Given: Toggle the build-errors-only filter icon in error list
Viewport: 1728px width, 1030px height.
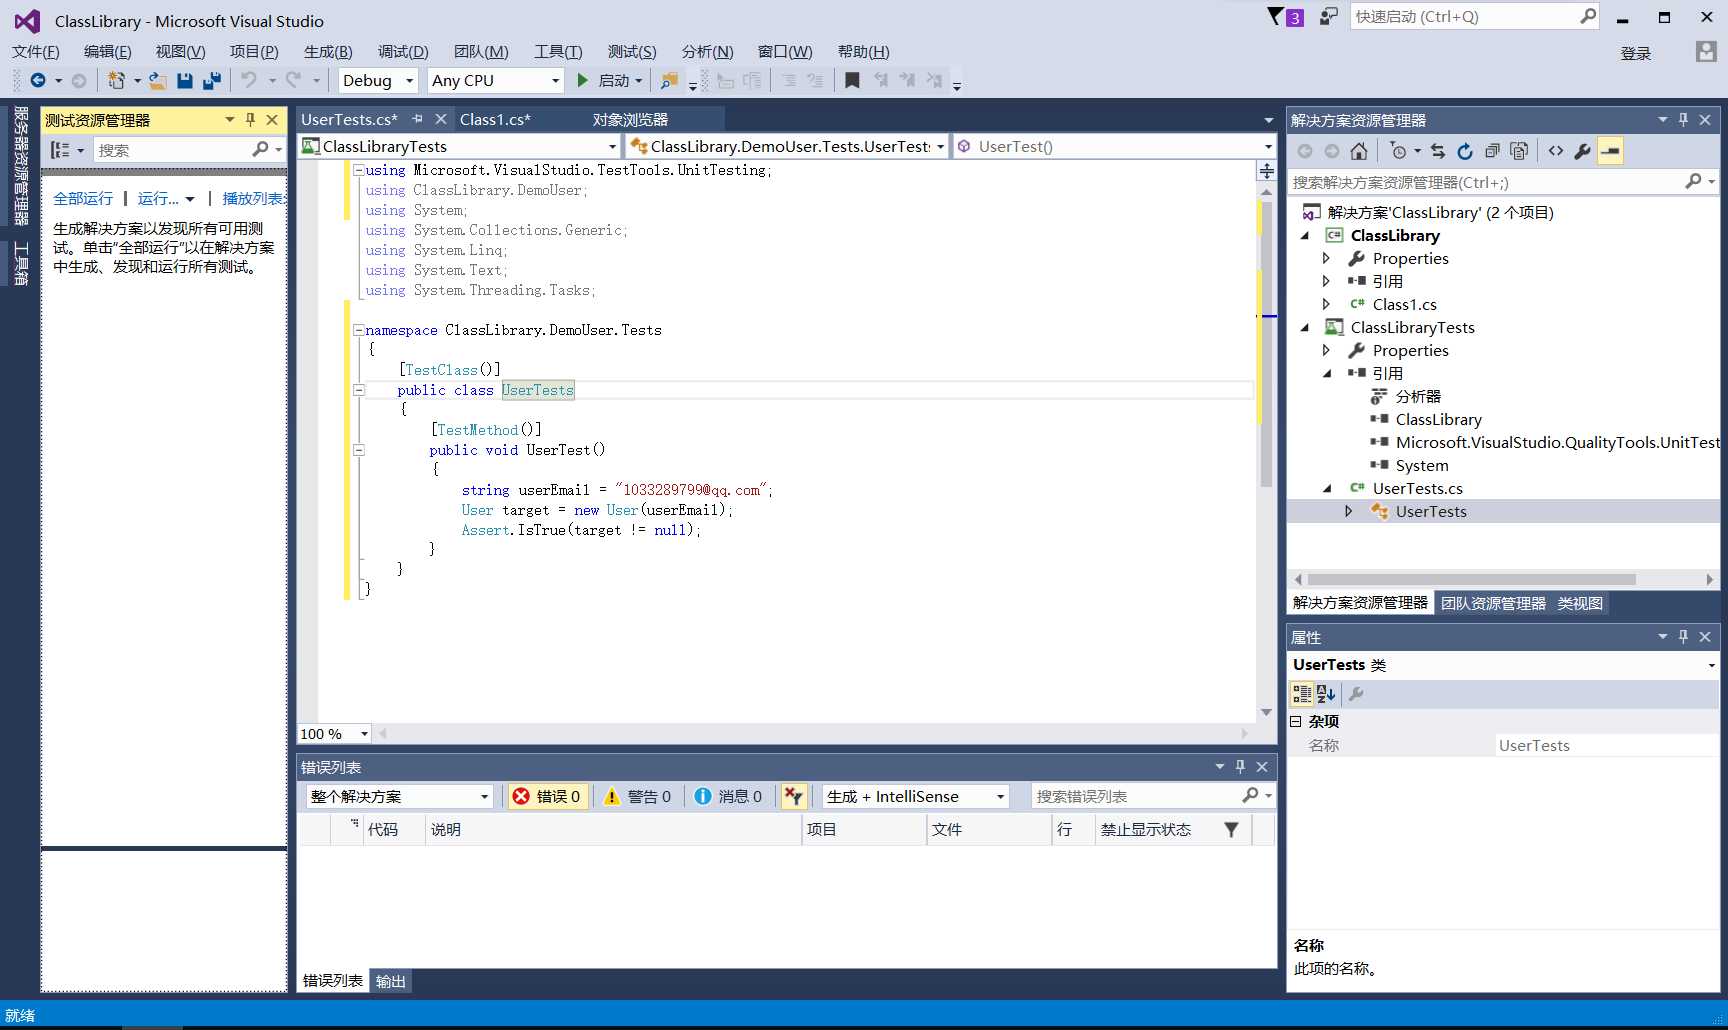Looking at the screenshot, I should click(x=794, y=796).
